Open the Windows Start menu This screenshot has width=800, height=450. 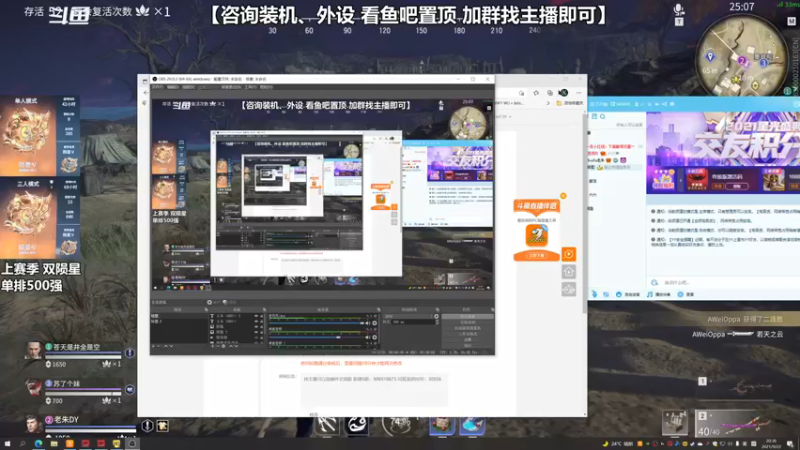(7, 443)
